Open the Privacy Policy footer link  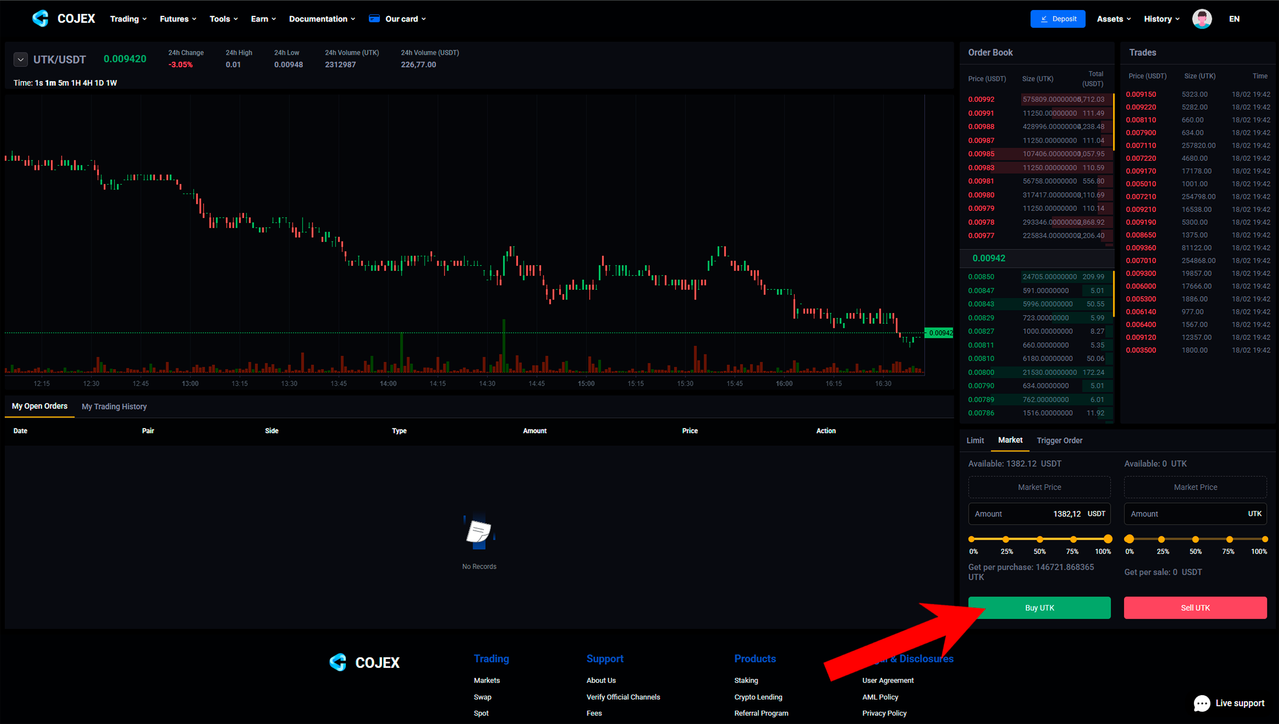pos(884,713)
